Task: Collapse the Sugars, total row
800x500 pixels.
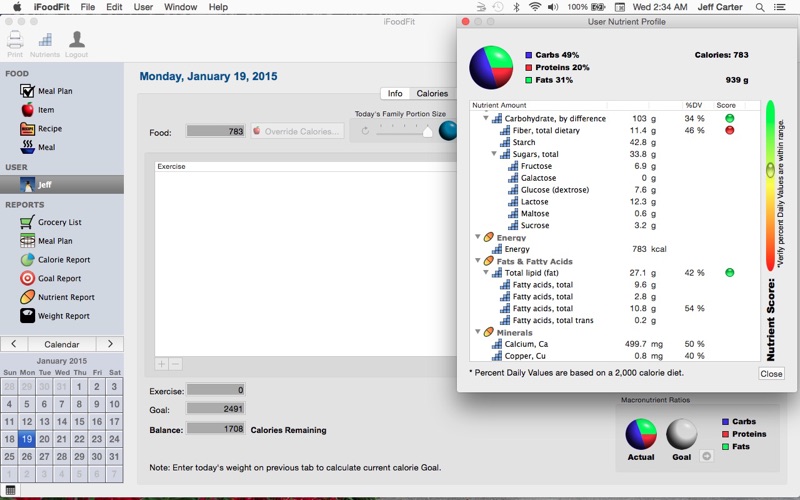Action: [x=494, y=154]
